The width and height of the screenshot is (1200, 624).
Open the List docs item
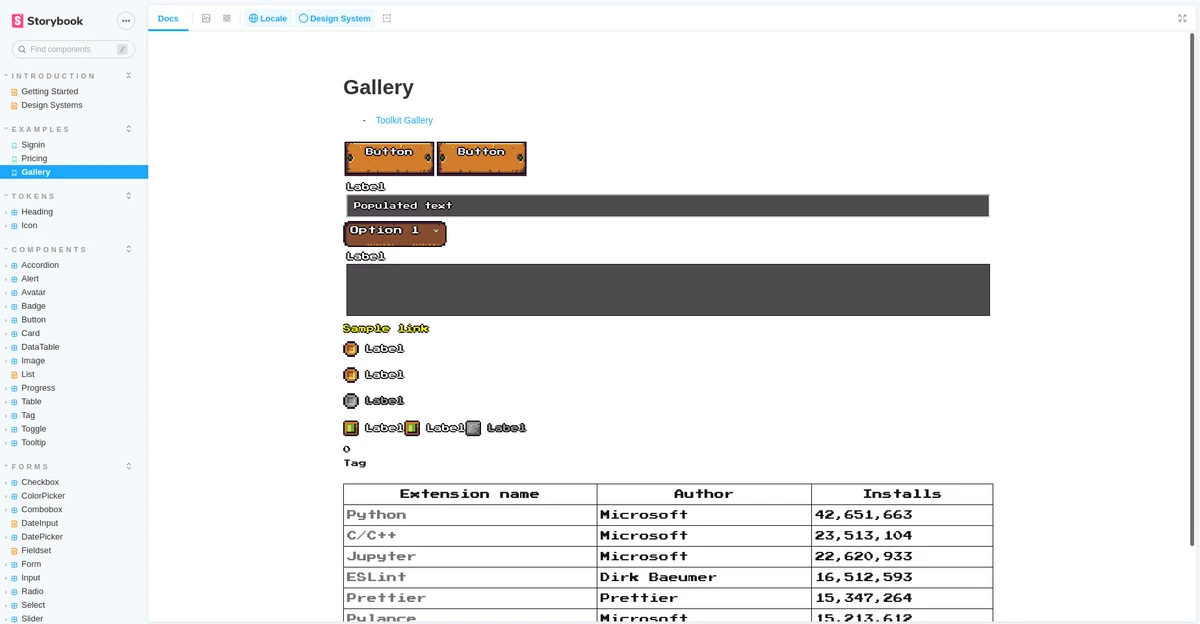28,374
